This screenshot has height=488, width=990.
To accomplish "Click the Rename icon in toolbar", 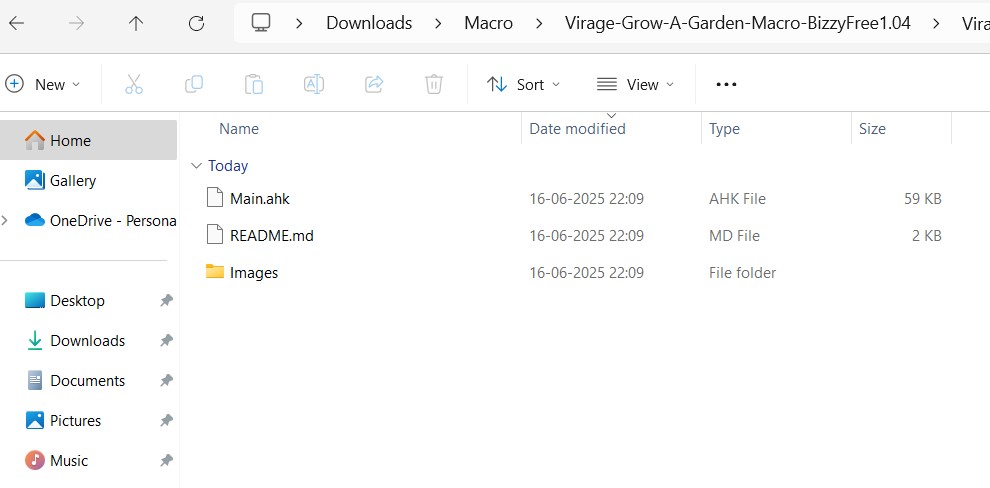I will (314, 84).
